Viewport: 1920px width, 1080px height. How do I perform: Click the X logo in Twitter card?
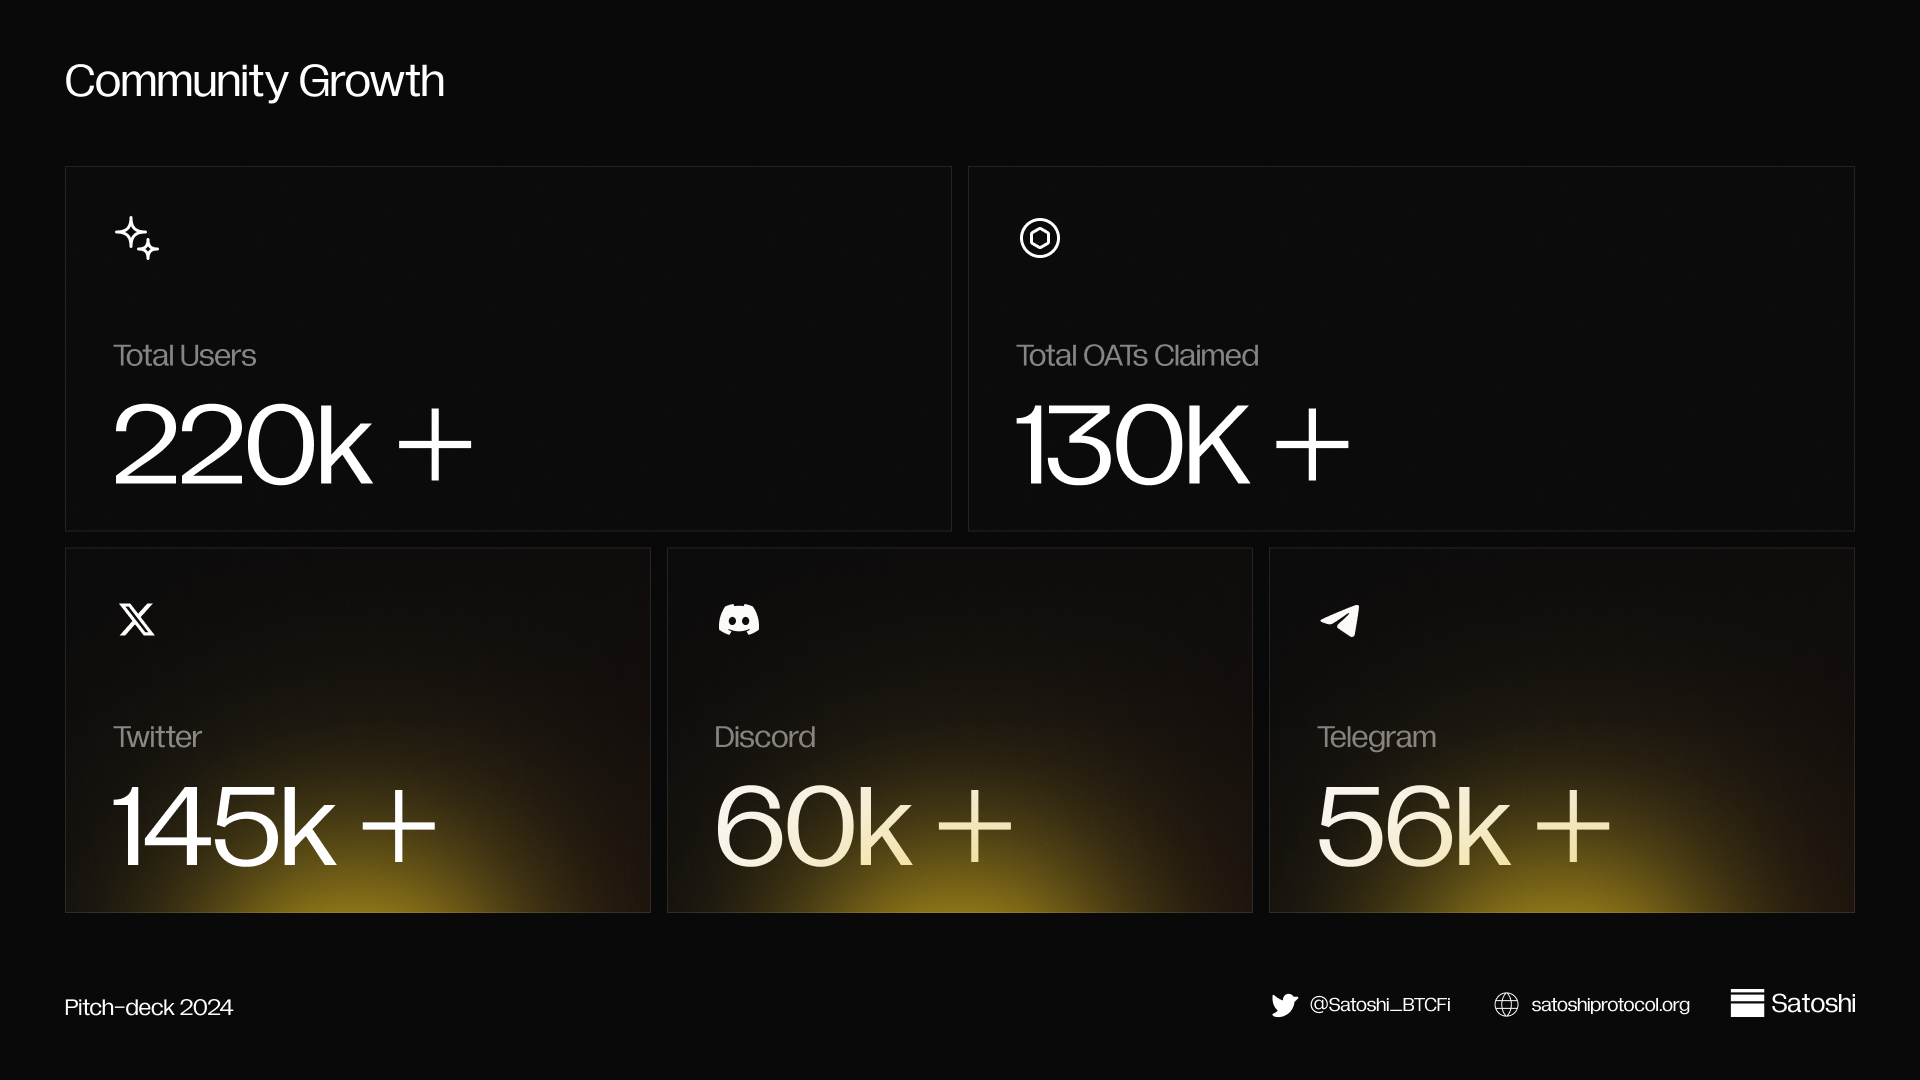(x=137, y=619)
